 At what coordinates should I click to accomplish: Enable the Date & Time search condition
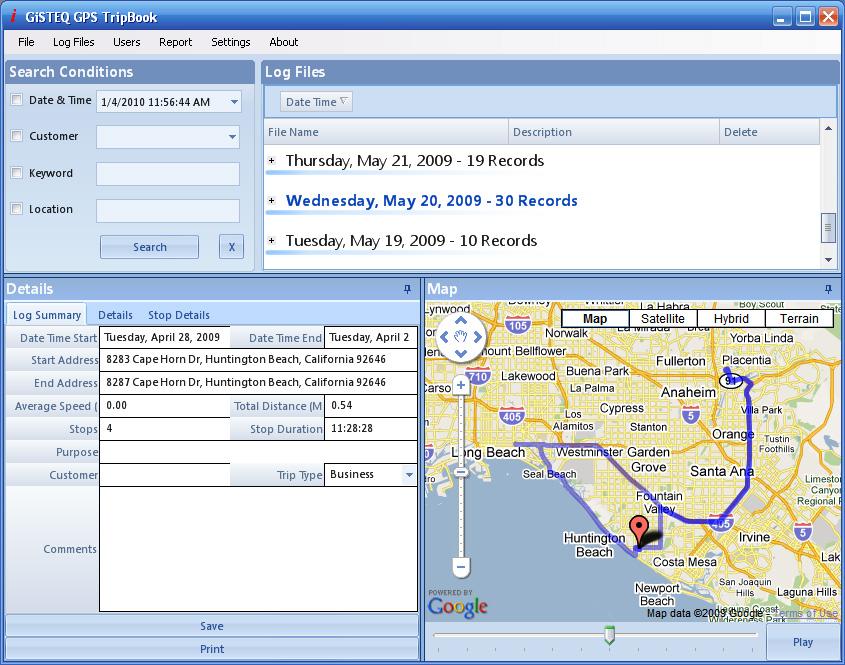pyautogui.click(x=17, y=100)
